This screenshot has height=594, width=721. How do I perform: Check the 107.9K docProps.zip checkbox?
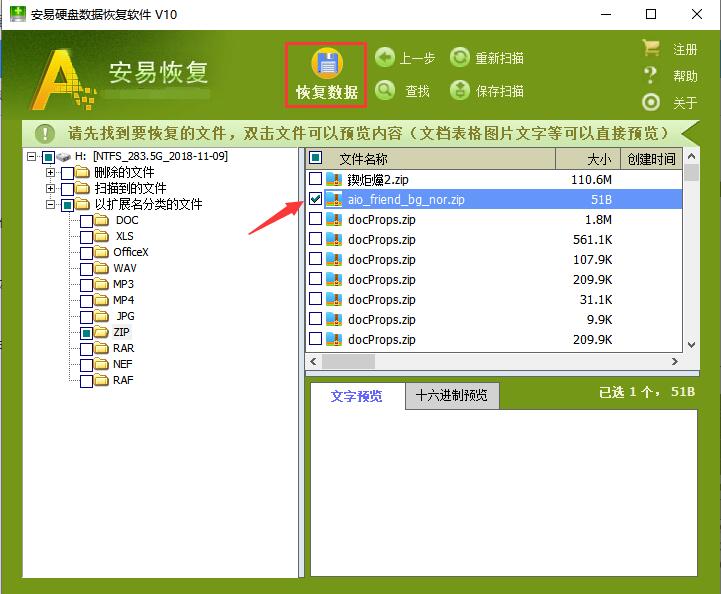tap(315, 258)
